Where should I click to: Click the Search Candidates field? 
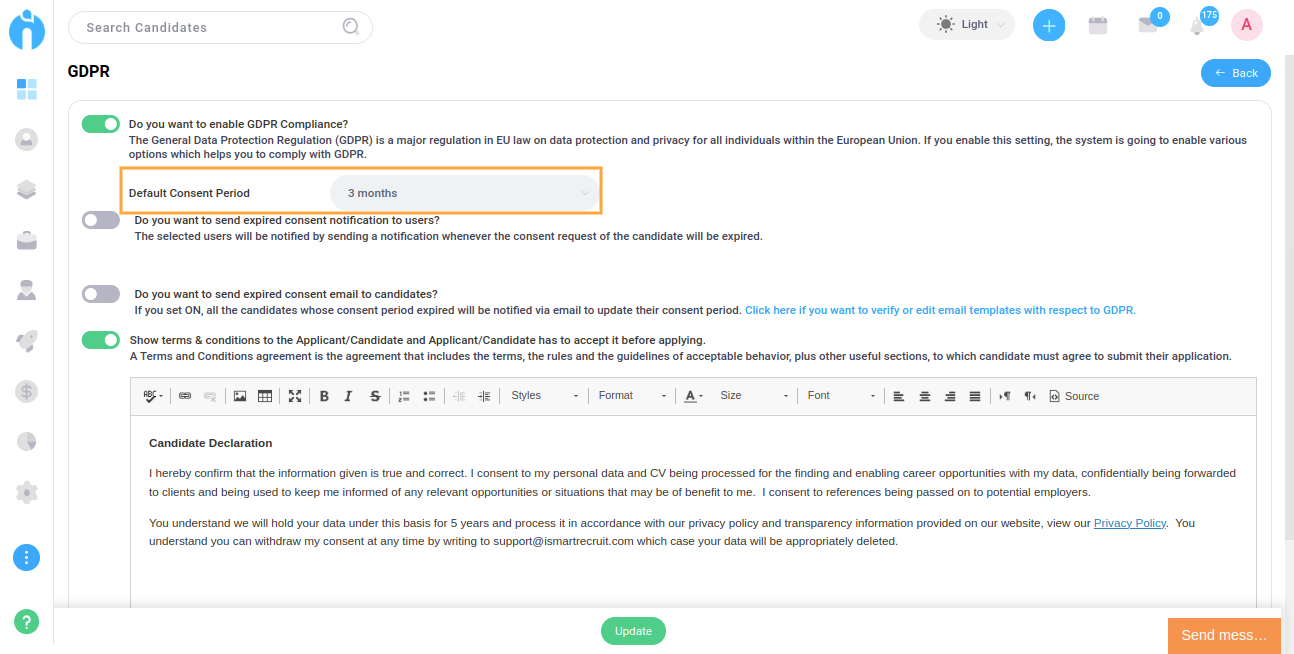210,28
